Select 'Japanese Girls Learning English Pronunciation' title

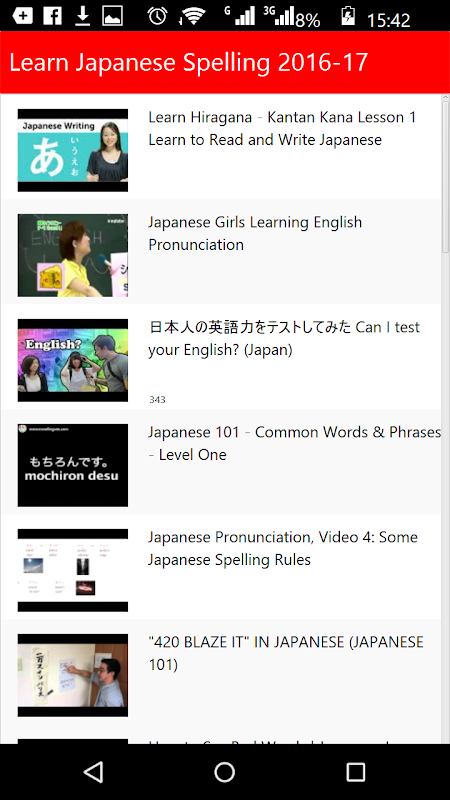[x=255, y=234]
